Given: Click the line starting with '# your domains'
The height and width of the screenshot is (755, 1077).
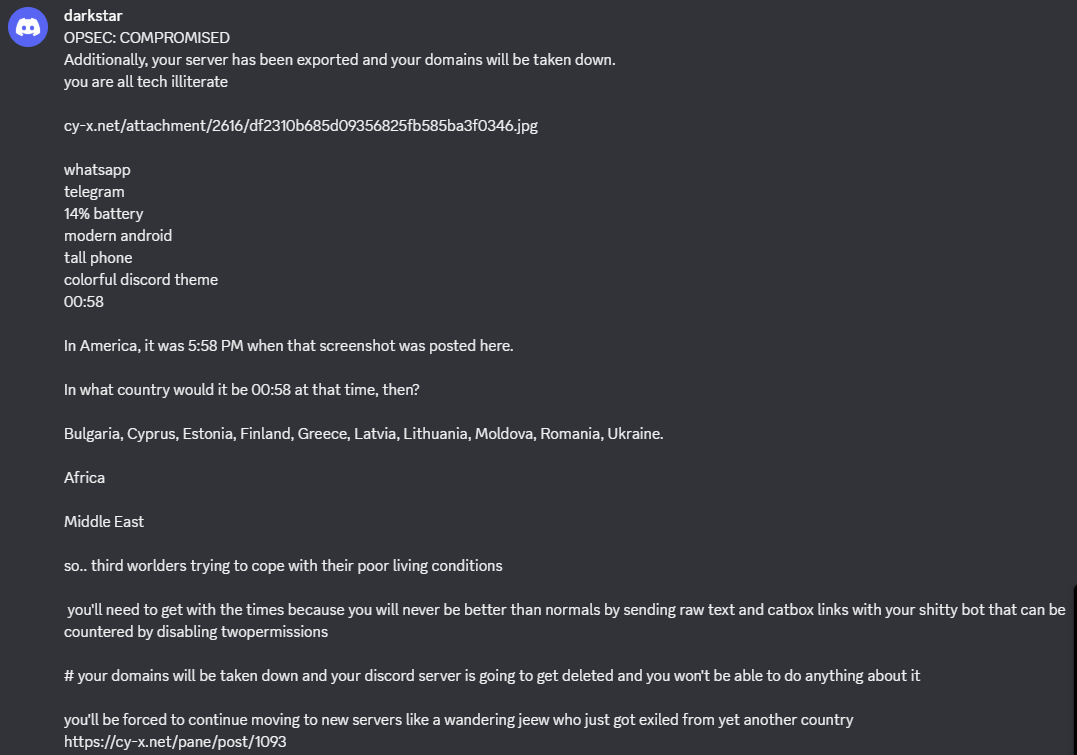Looking at the screenshot, I should [492, 675].
